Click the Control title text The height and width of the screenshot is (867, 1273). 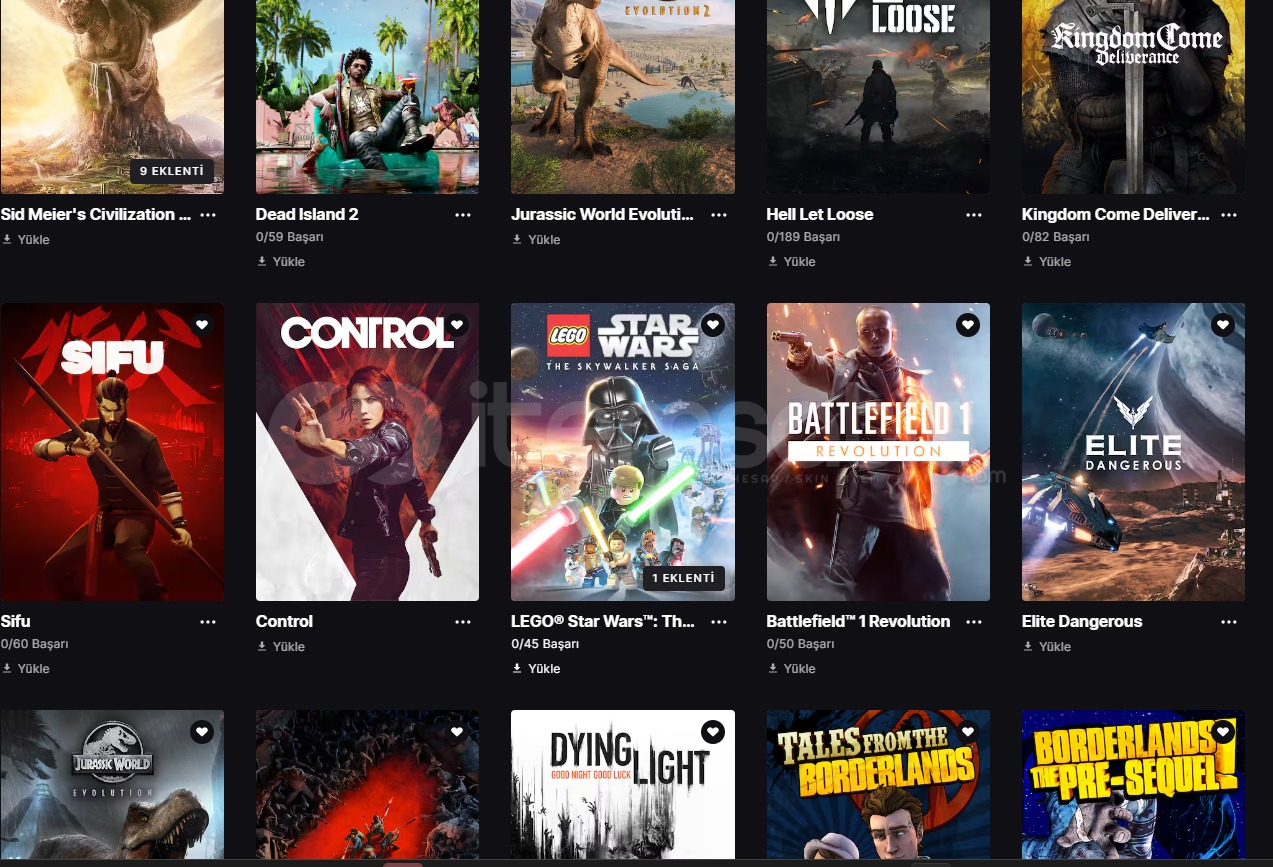[284, 621]
